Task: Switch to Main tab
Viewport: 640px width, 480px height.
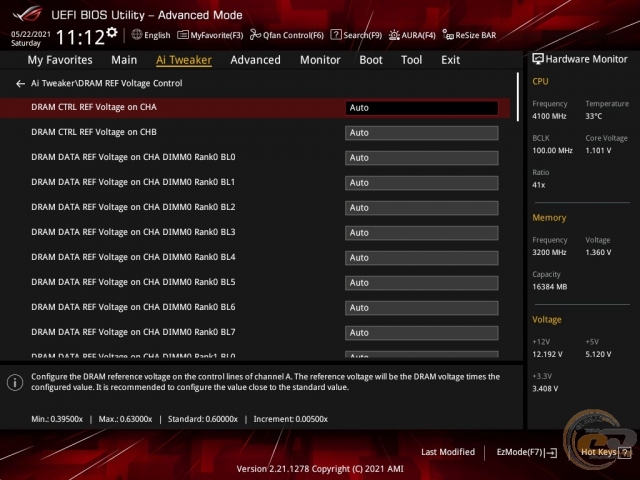Action: pyautogui.click(x=124, y=60)
